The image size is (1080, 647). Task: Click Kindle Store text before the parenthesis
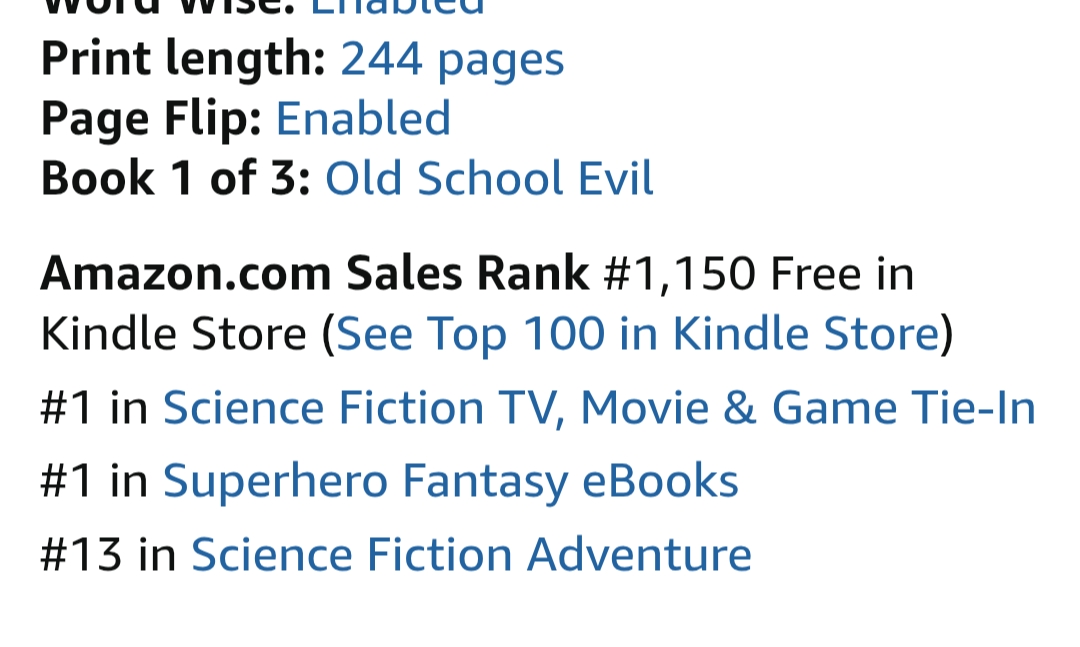pyautogui.click(x=173, y=333)
